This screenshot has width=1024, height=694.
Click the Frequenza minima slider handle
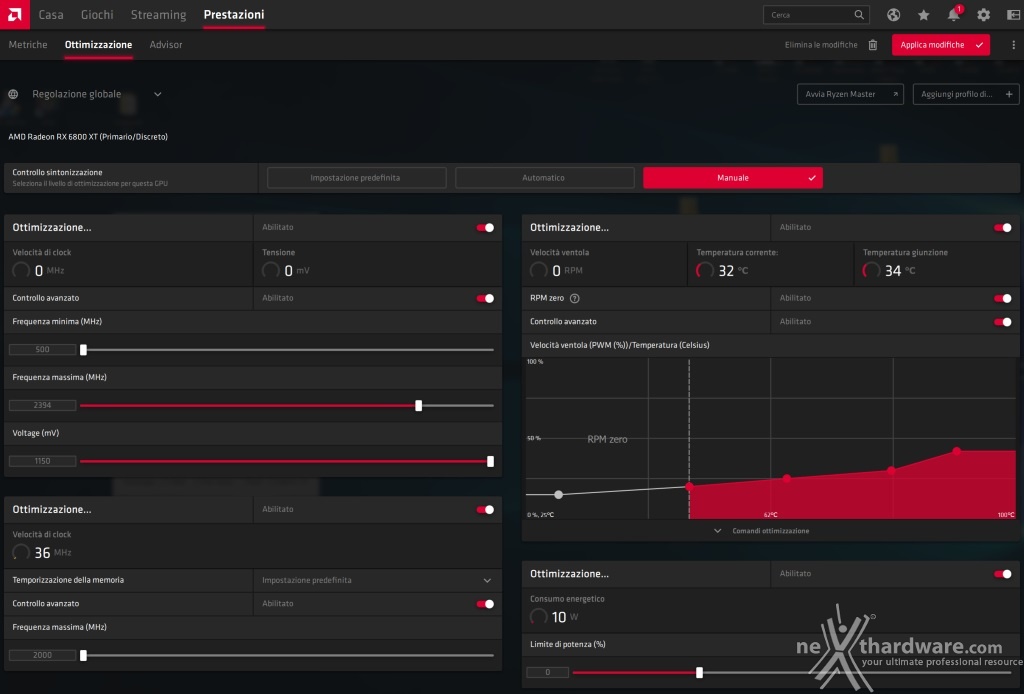click(x=84, y=350)
